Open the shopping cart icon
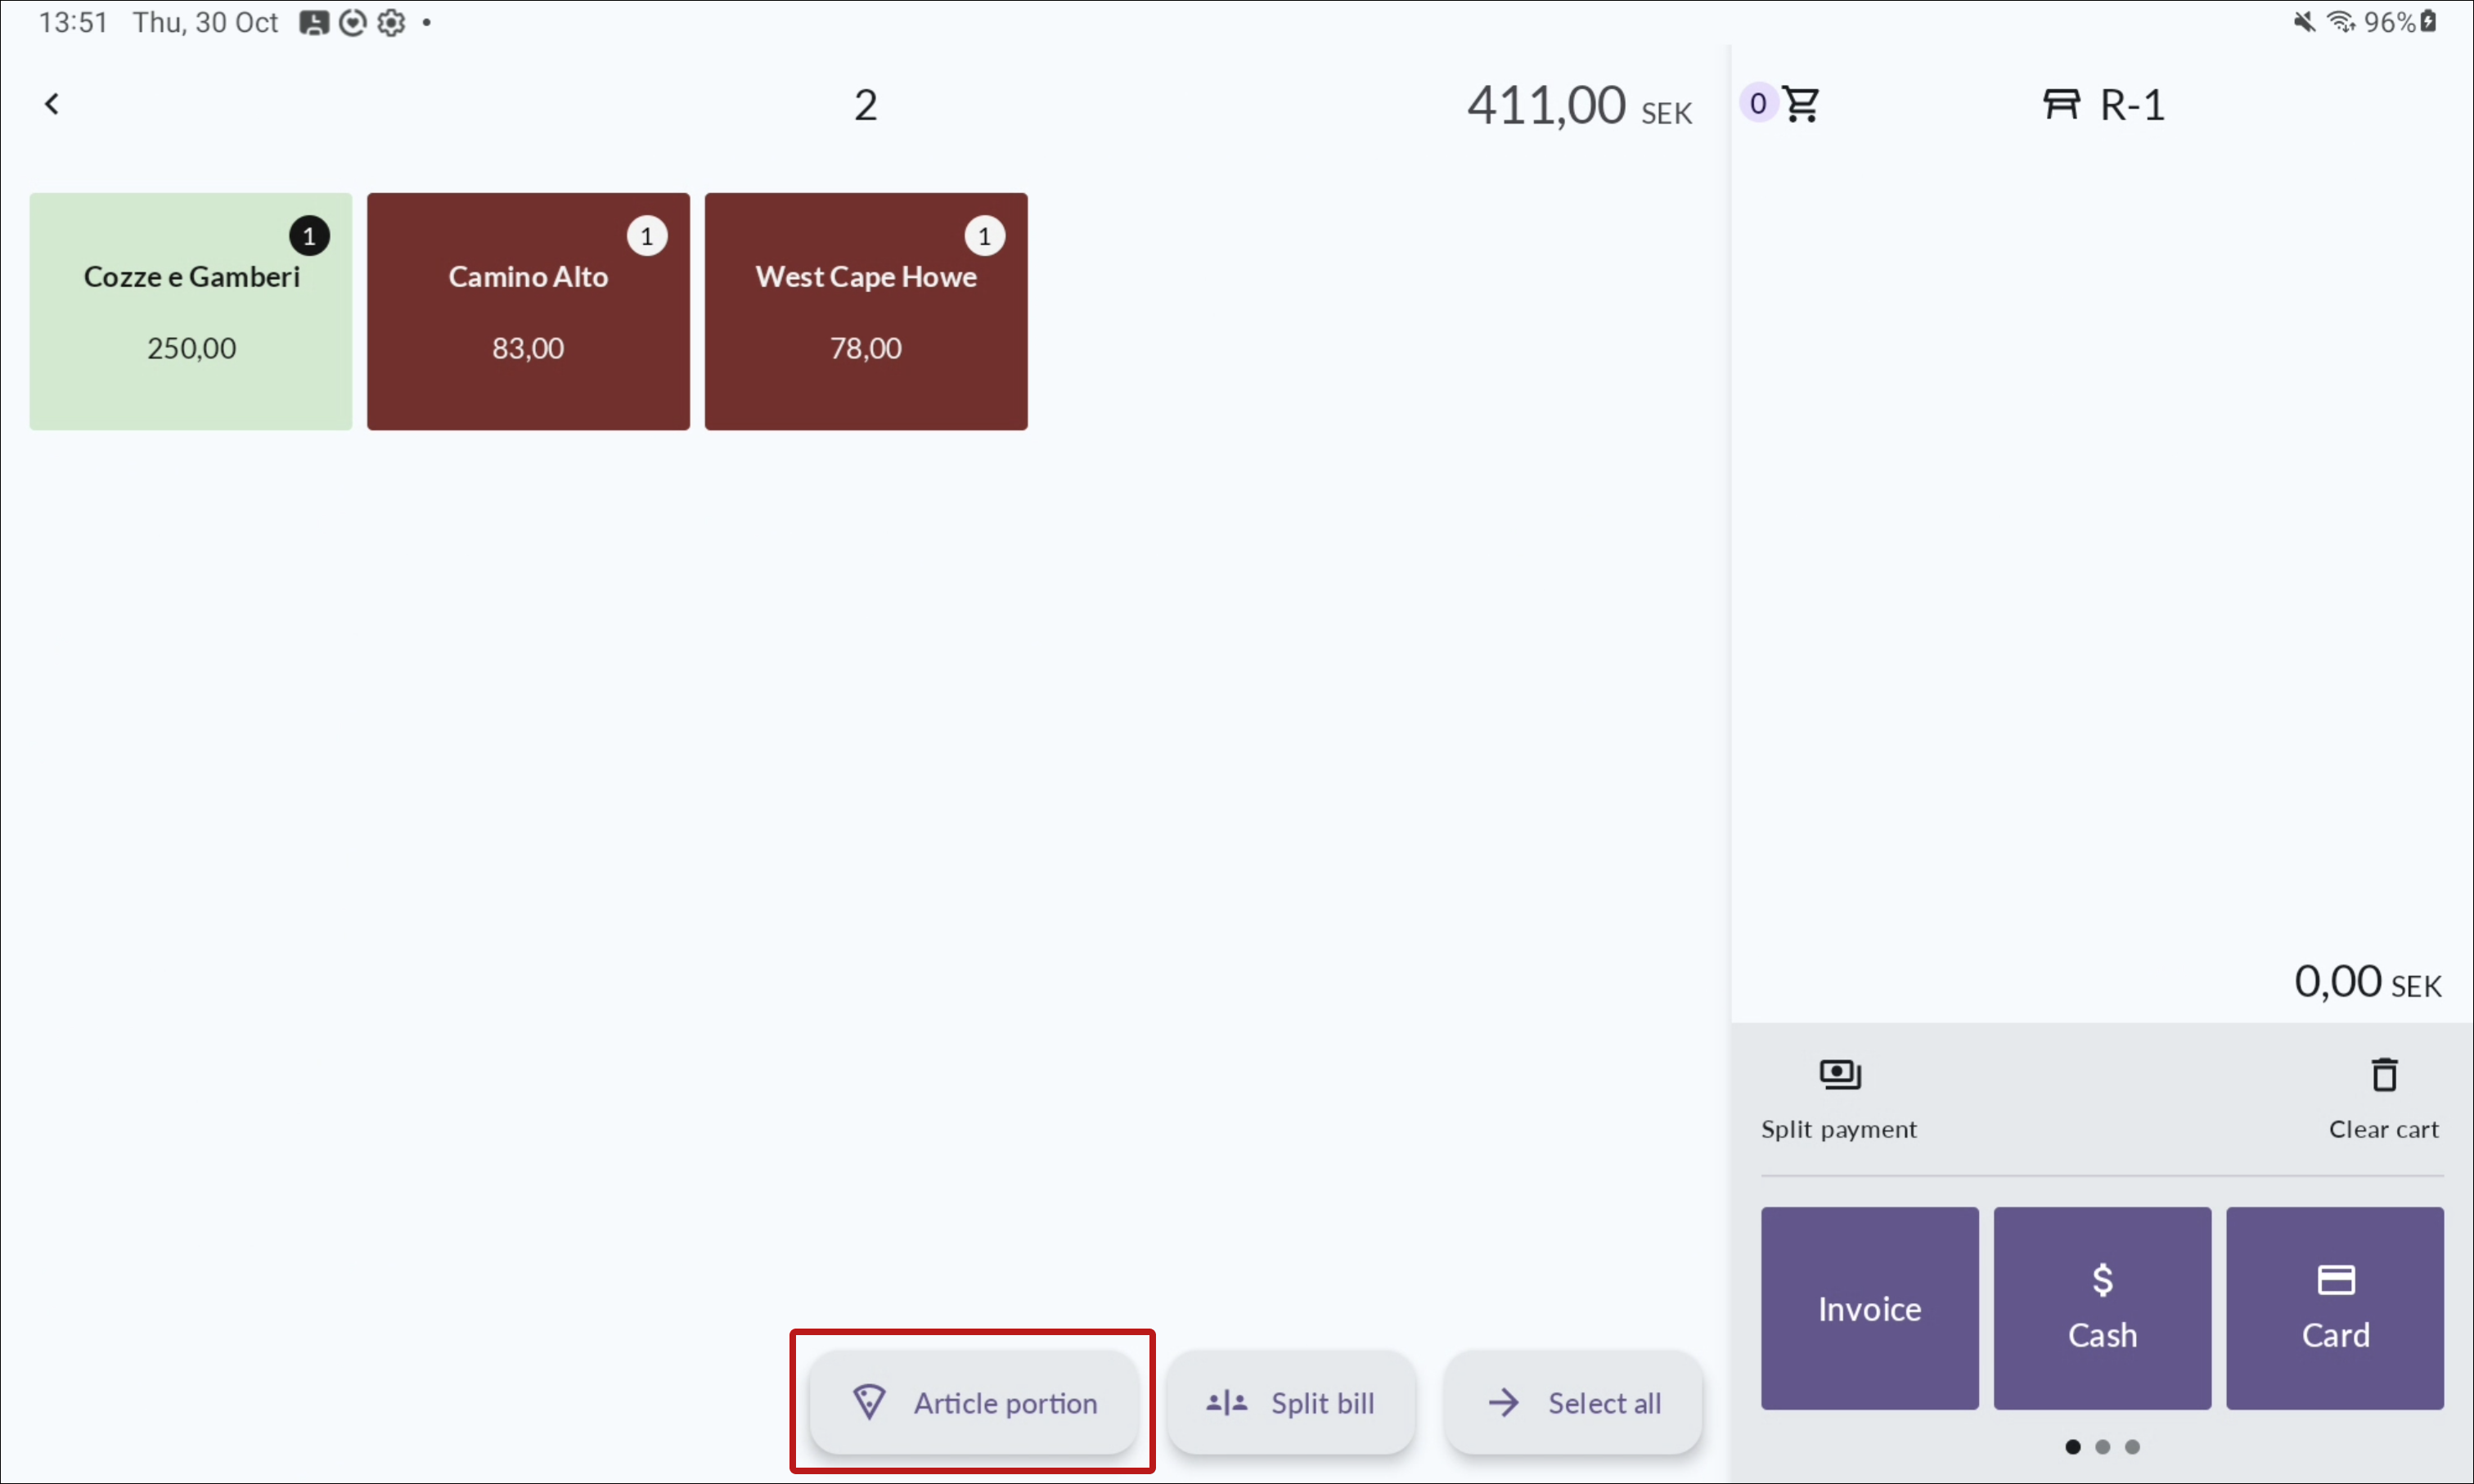 pos(1802,104)
